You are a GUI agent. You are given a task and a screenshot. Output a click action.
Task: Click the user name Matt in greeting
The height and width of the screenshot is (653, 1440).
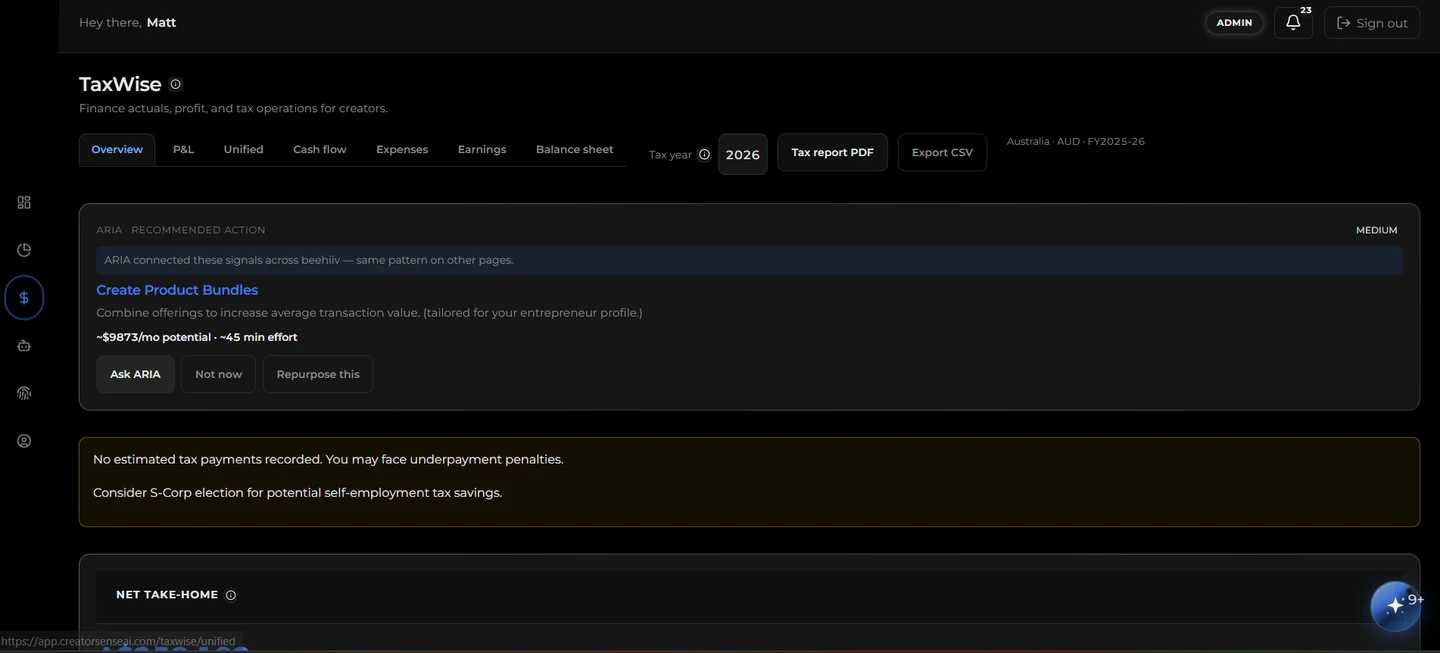[x=161, y=22]
